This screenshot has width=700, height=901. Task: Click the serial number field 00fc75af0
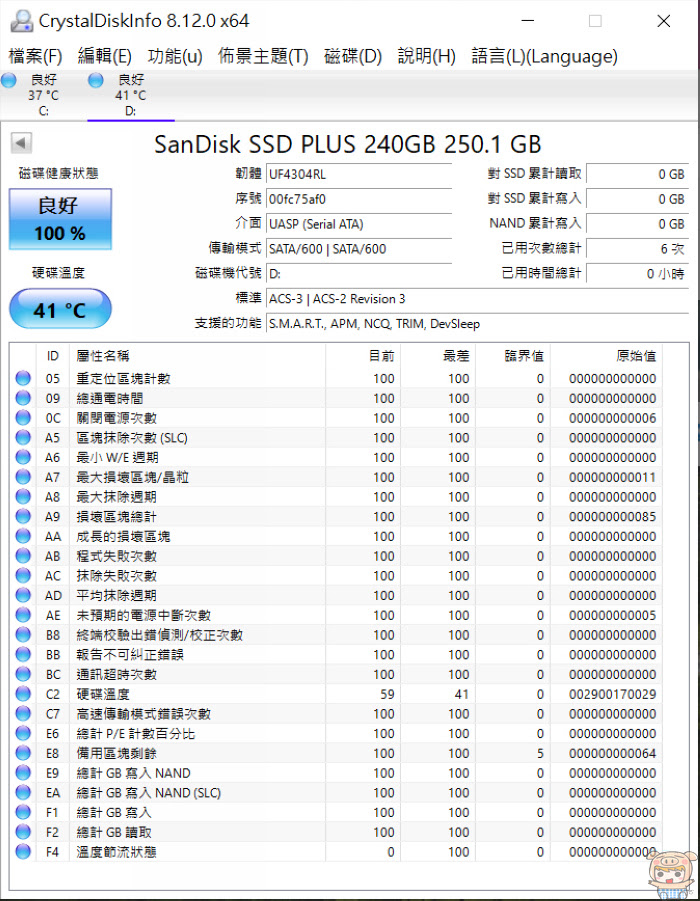359,199
